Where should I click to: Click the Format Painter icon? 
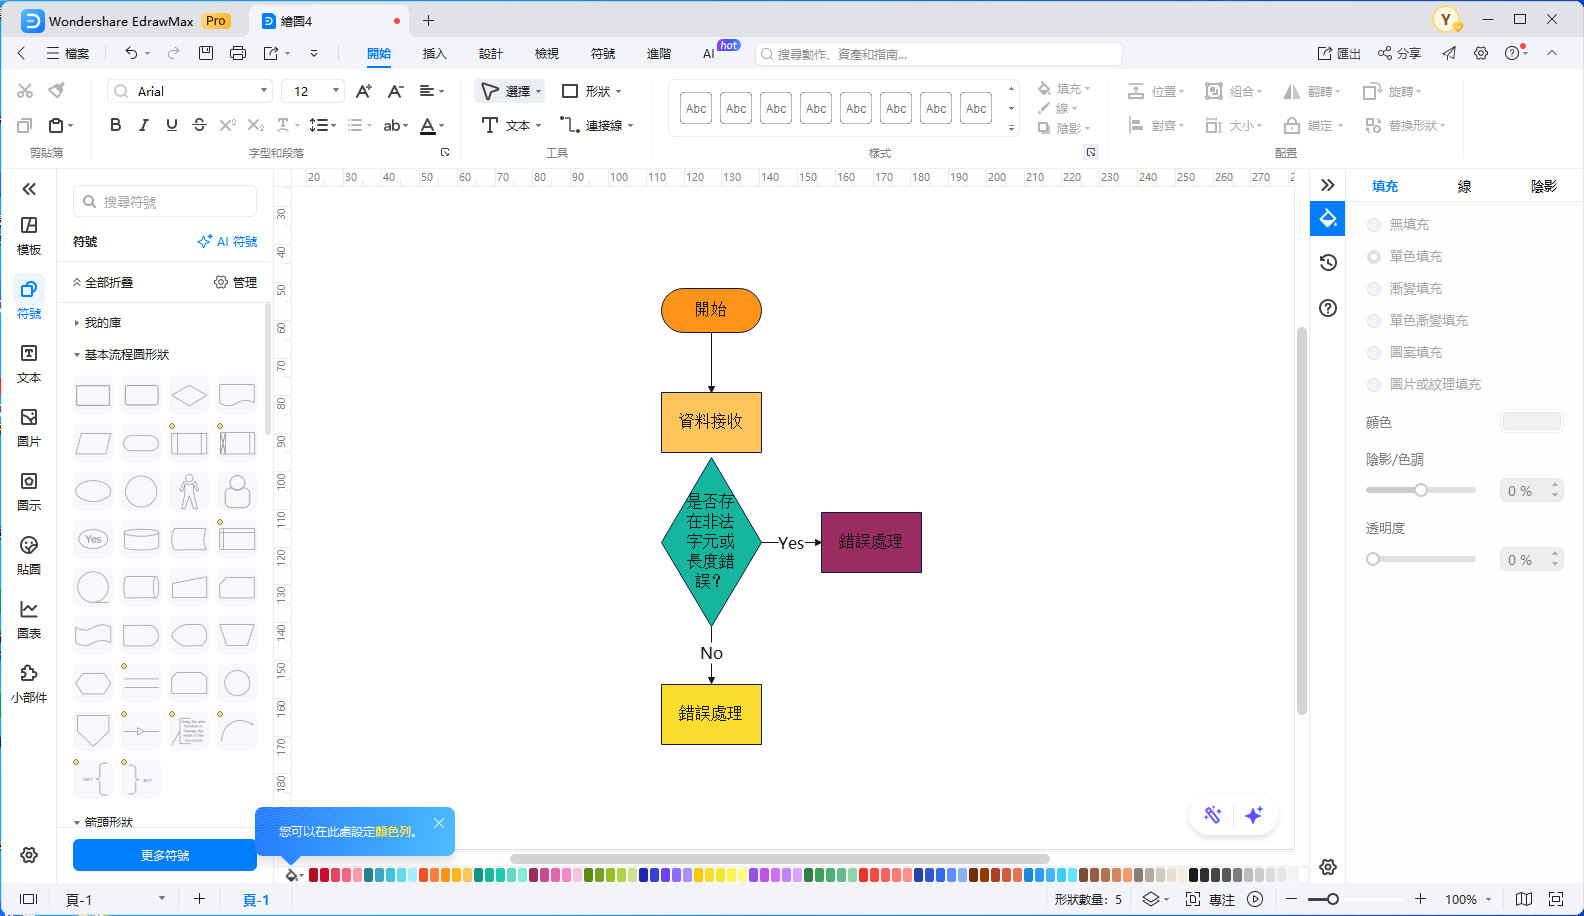click(57, 91)
